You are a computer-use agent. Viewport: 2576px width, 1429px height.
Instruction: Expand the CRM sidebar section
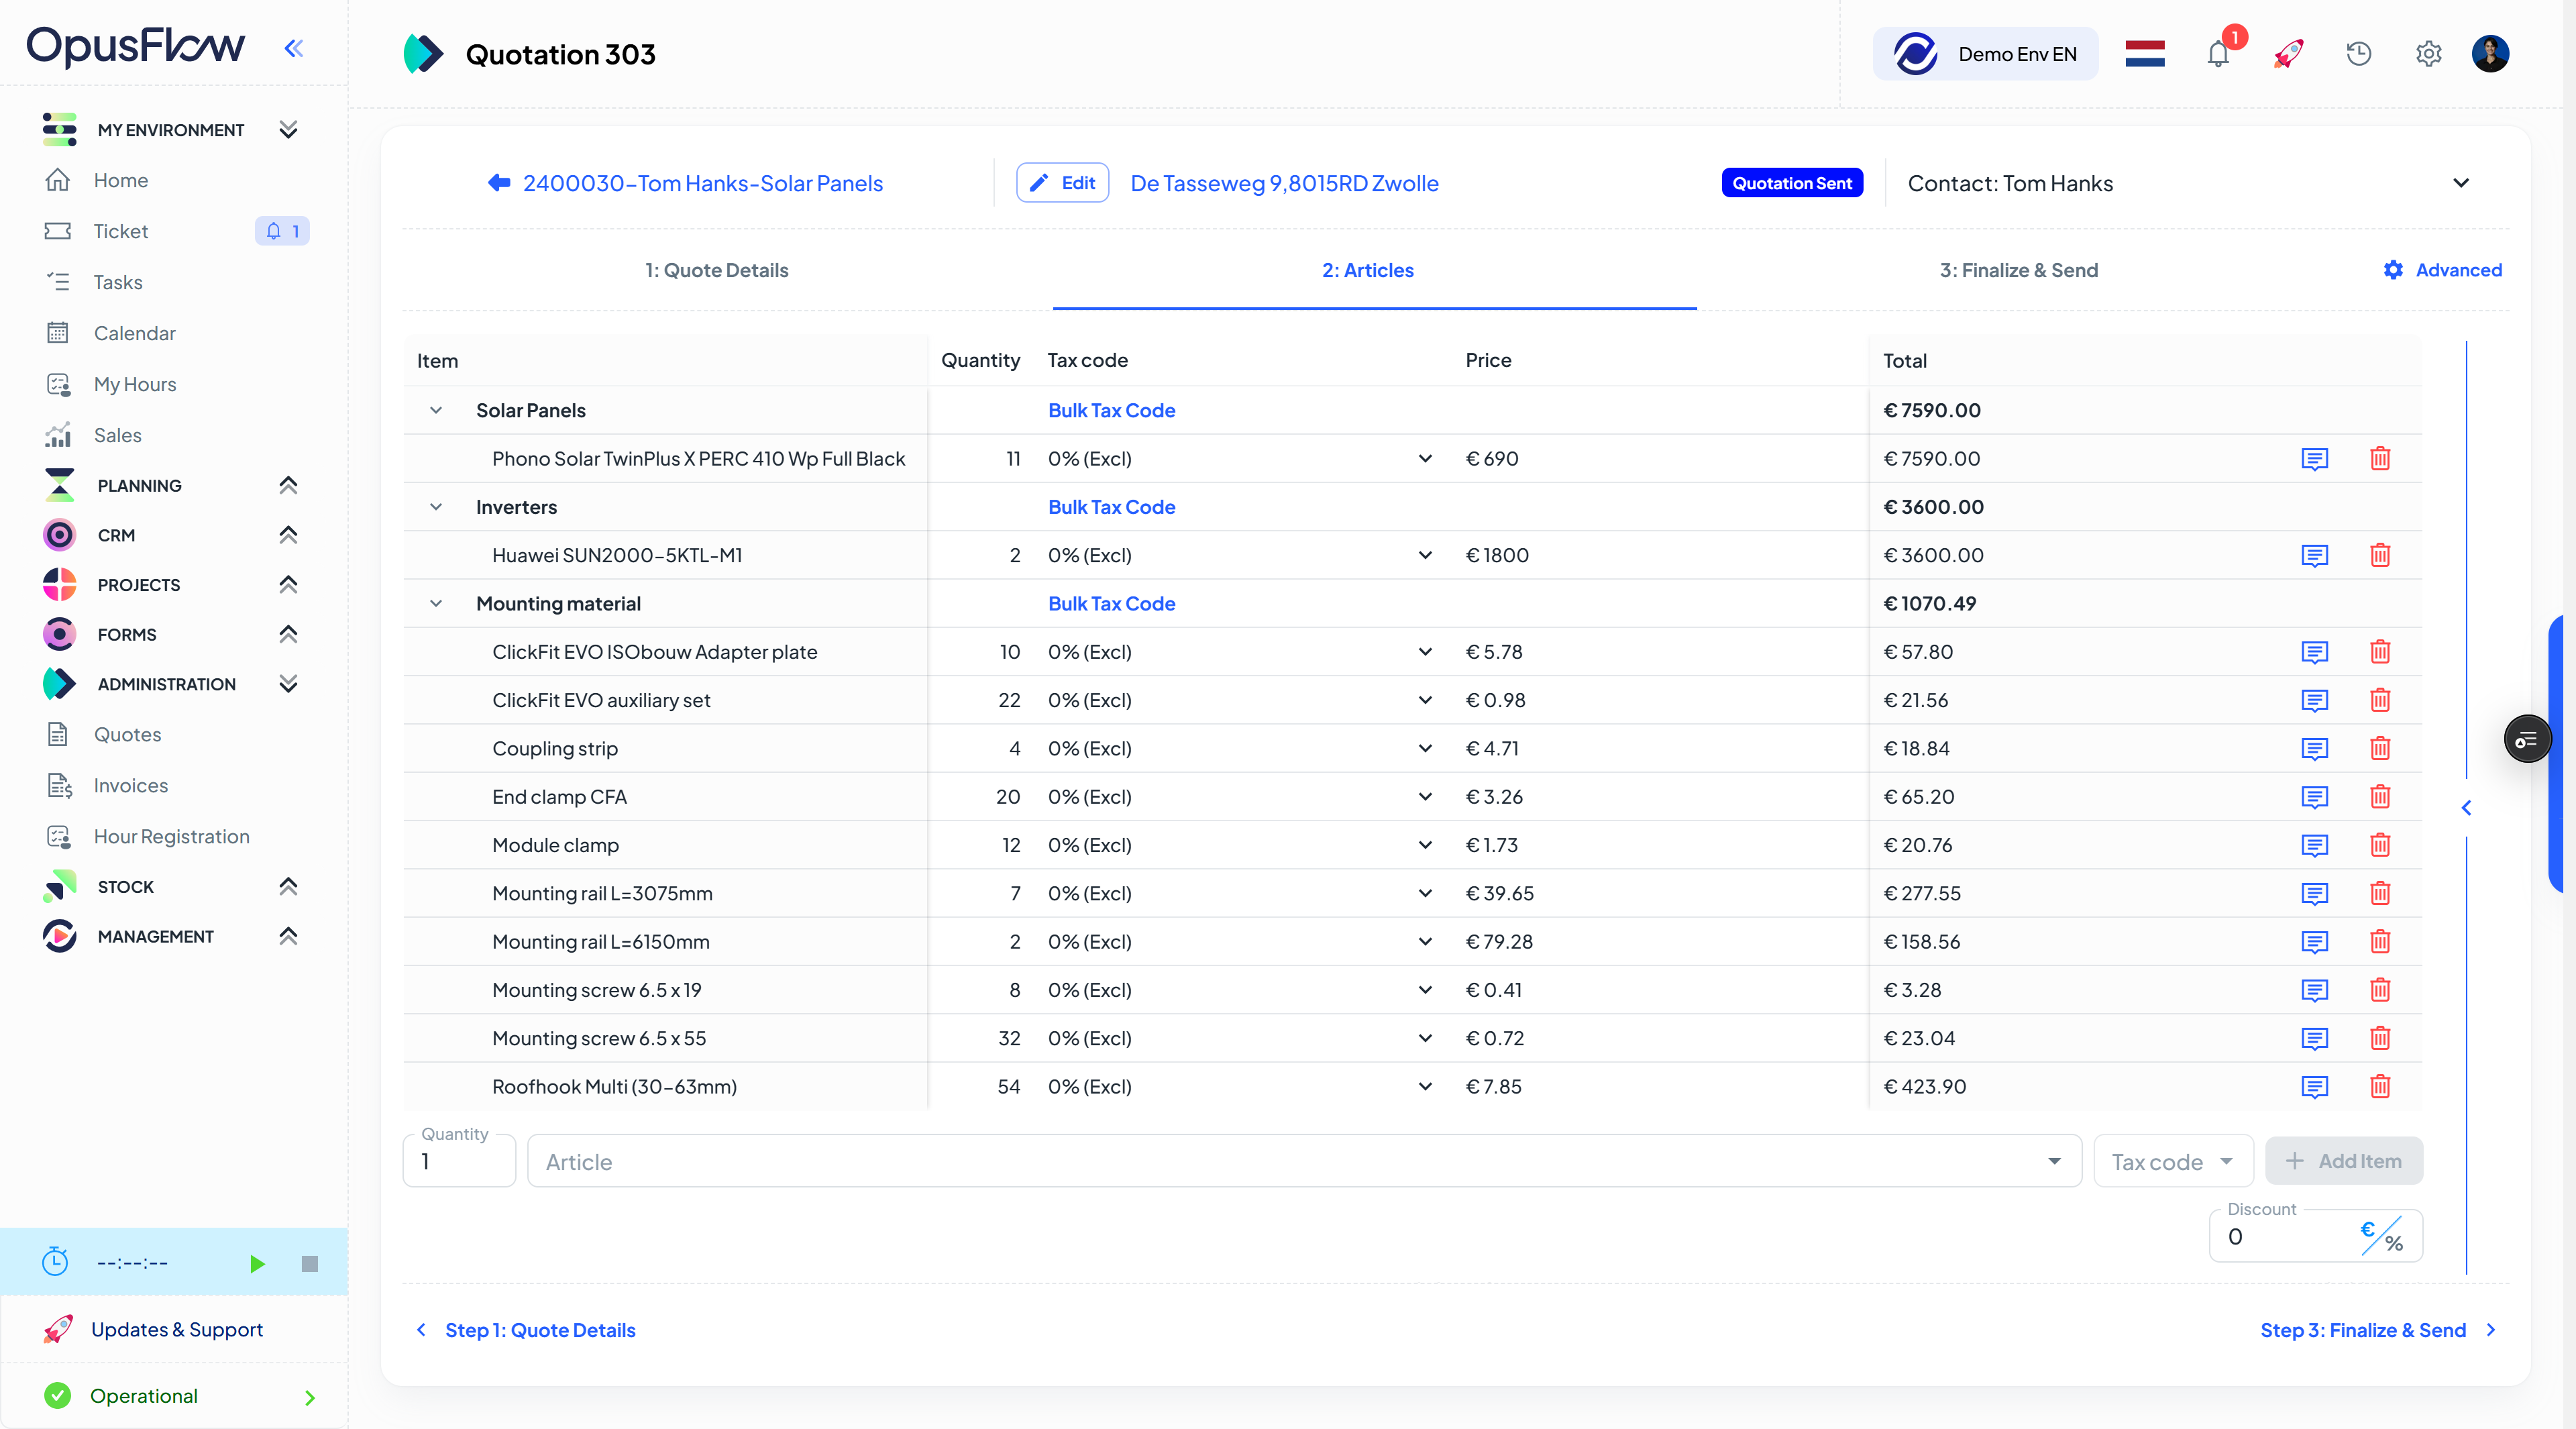click(288, 535)
